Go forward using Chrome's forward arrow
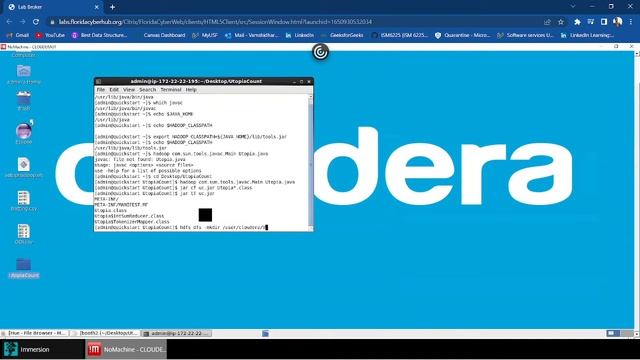The image size is (640, 360). pyautogui.click(x=22, y=22)
